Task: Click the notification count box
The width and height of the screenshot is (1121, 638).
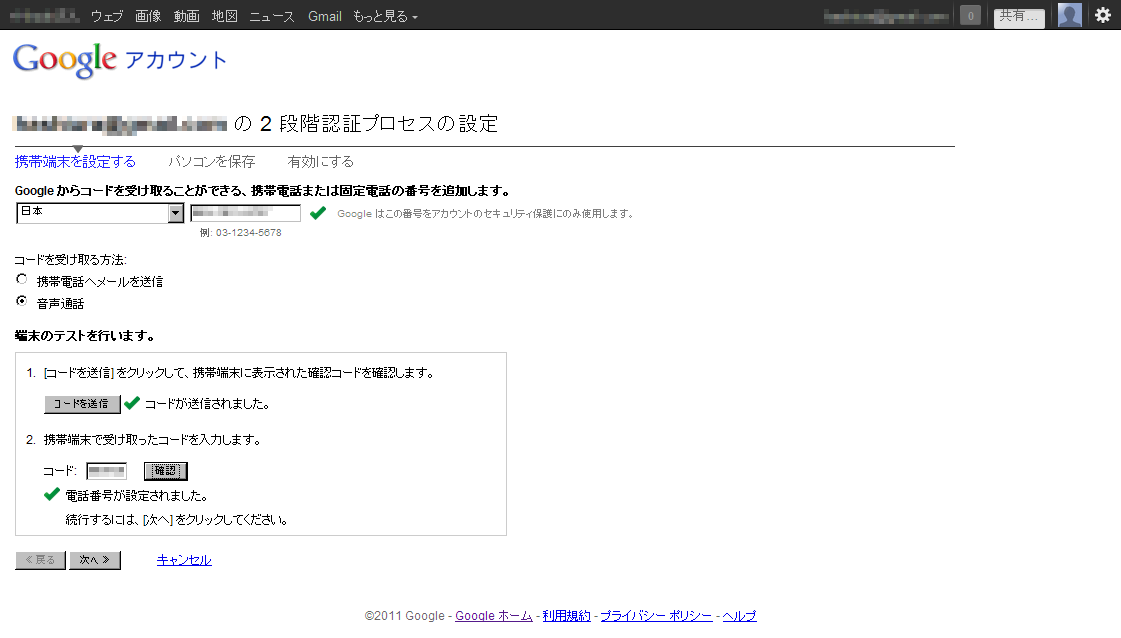Action: click(969, 15)
